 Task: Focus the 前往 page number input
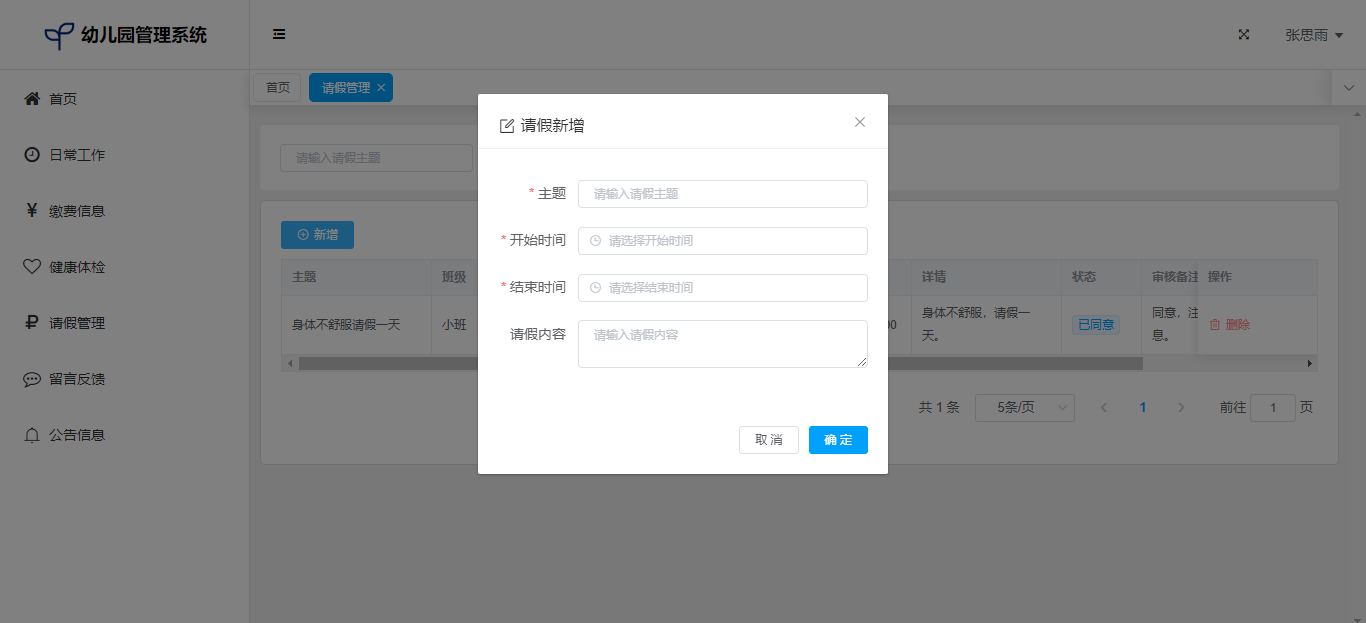1273,408
